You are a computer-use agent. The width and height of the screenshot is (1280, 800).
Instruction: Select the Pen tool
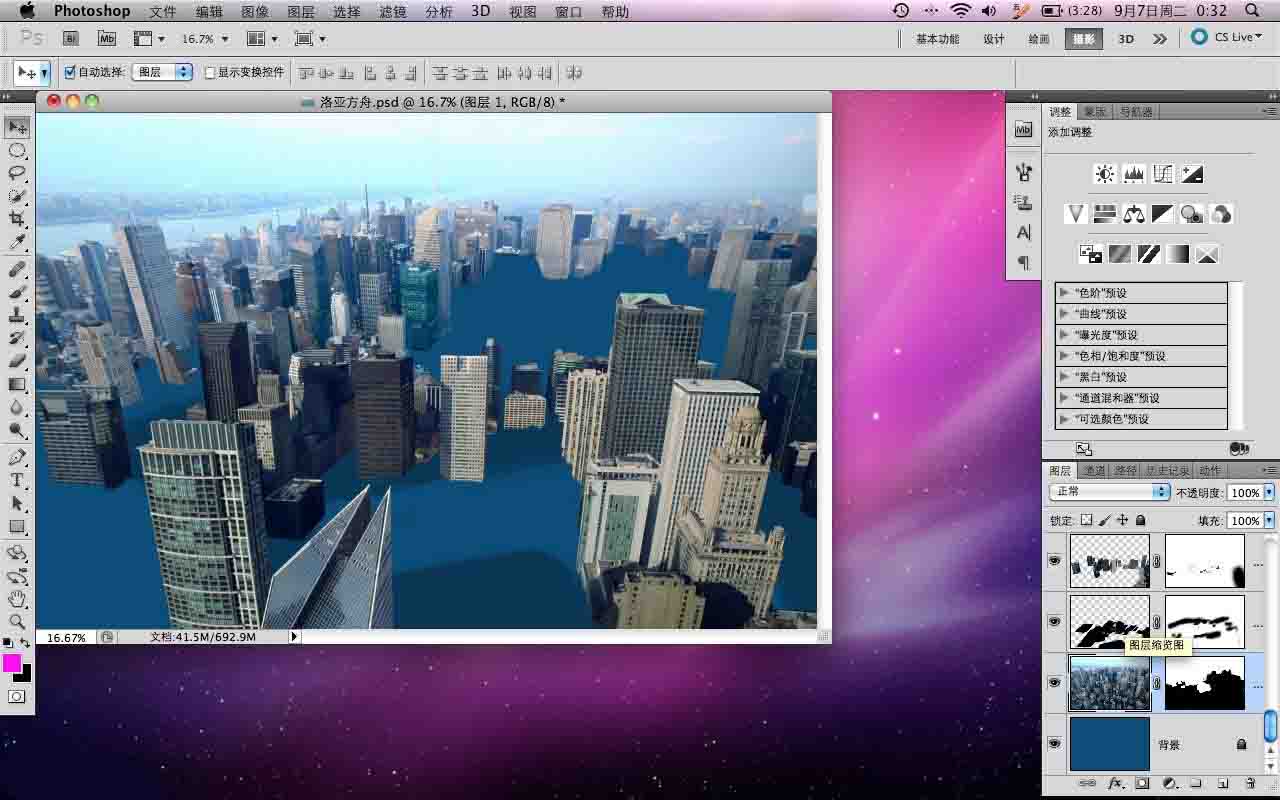coord(17,457)
